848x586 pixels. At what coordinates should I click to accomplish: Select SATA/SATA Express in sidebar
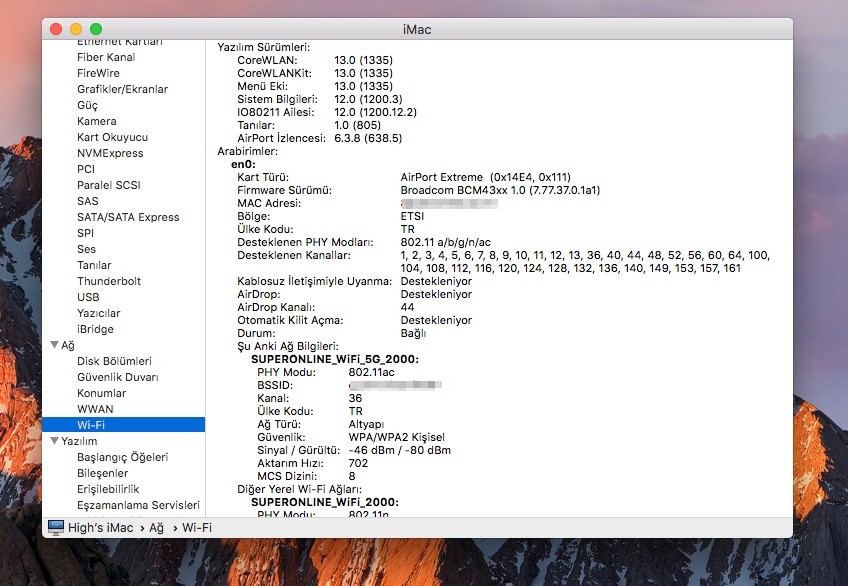point(128,217)
